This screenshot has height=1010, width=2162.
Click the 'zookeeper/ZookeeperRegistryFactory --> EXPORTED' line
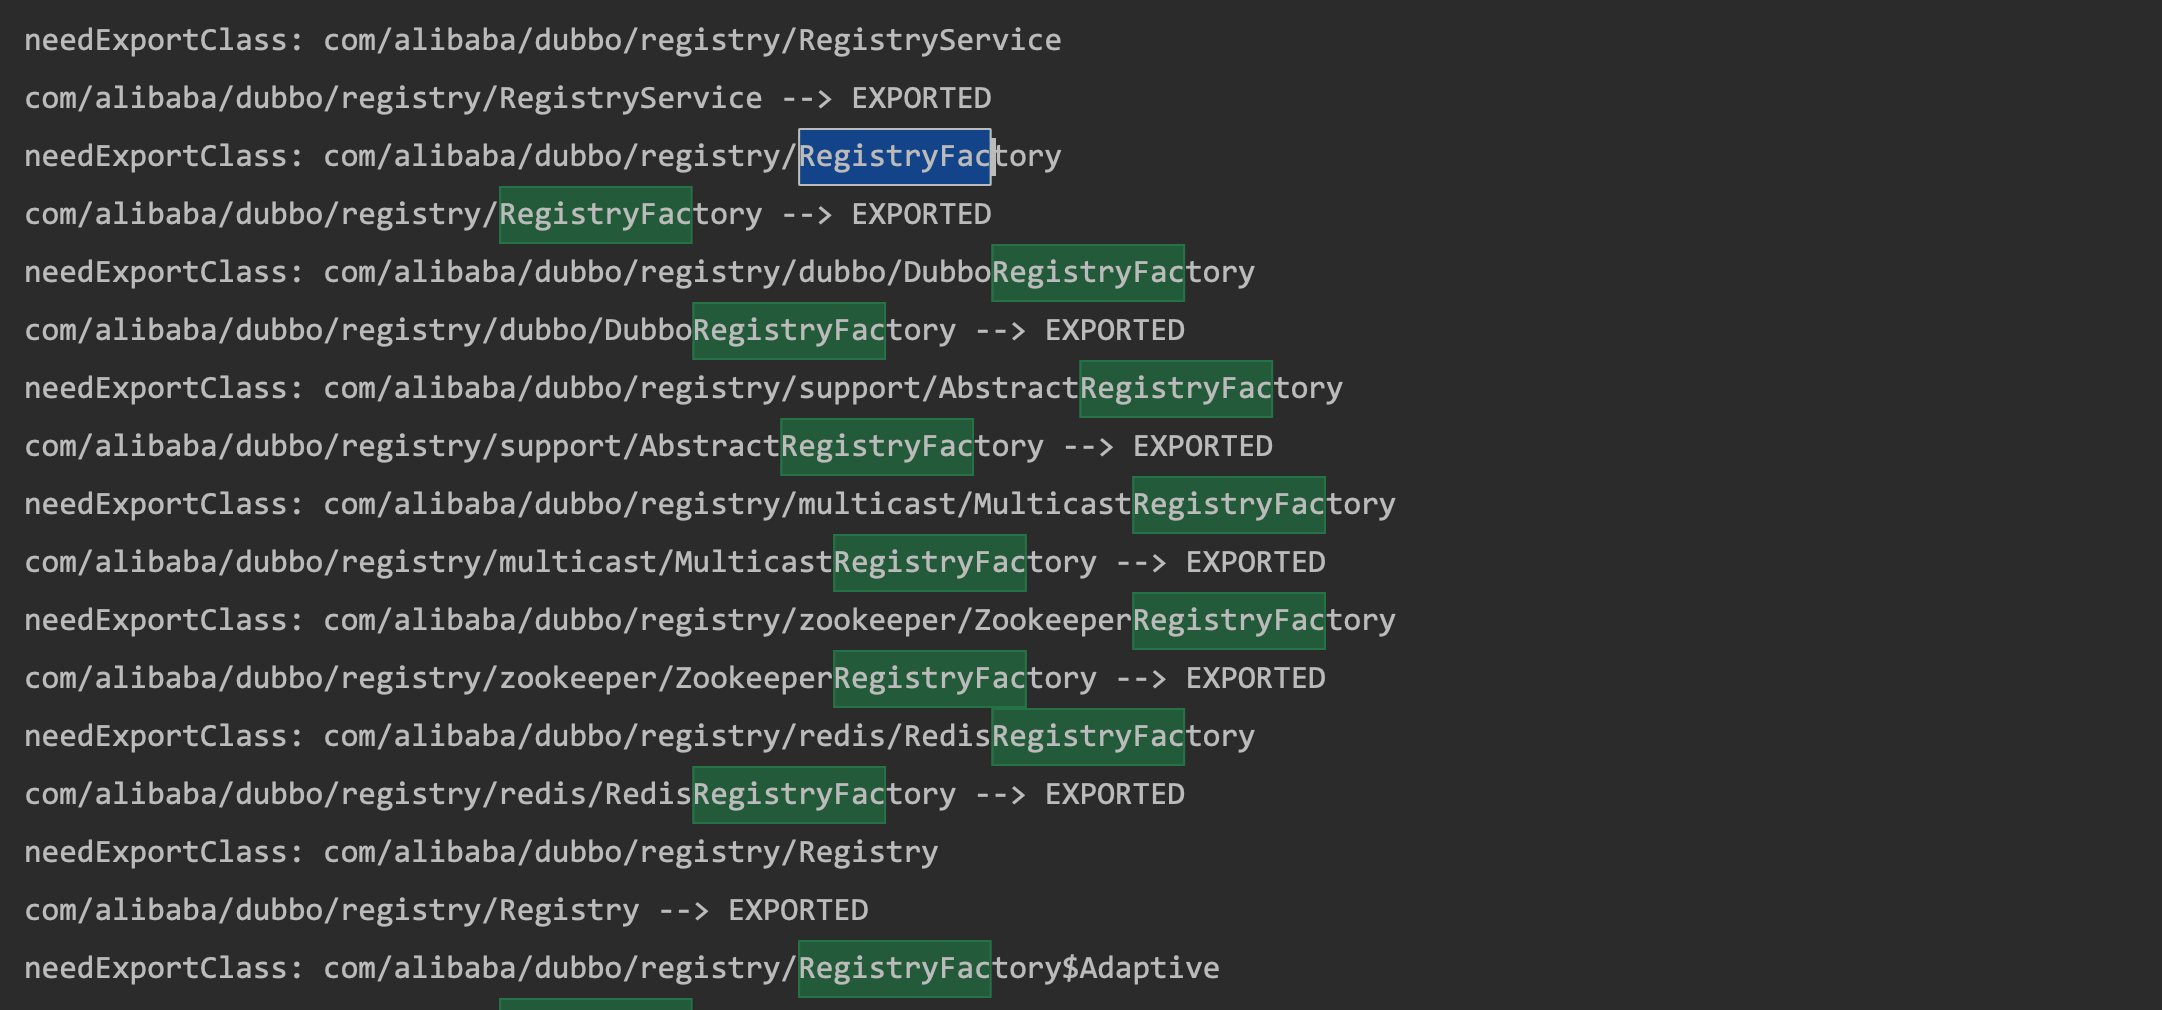[x=675, y=678]
